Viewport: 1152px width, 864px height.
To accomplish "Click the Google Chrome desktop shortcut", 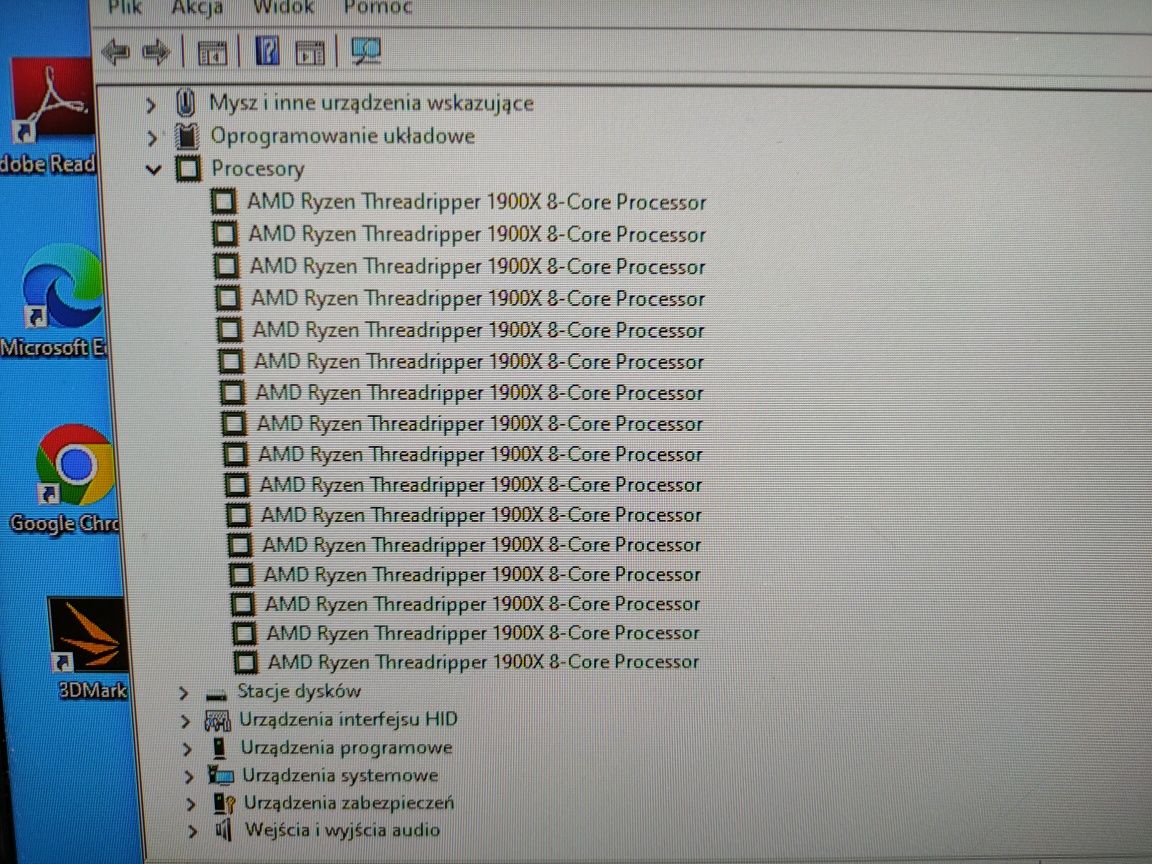I will pyautogui.click(x=66, y=481).
